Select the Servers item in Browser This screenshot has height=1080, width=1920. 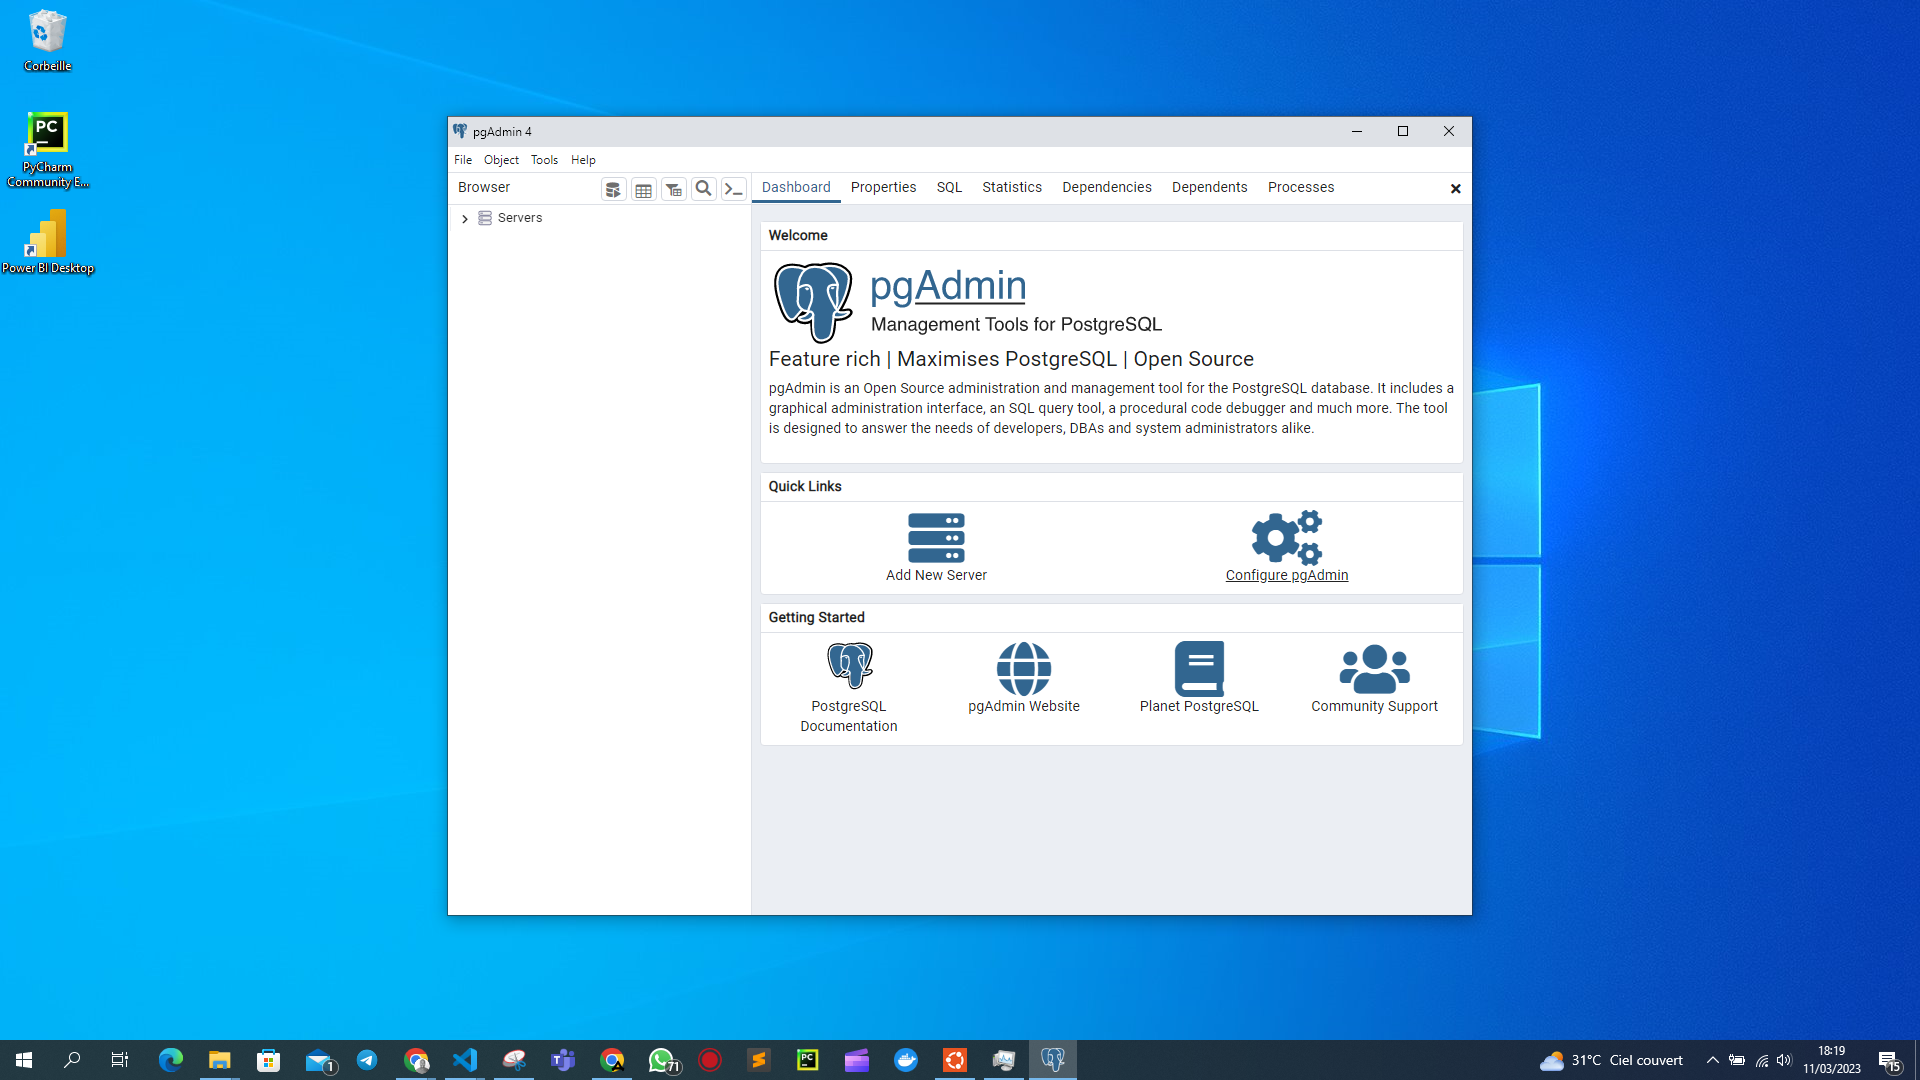(x=519, y=218)
